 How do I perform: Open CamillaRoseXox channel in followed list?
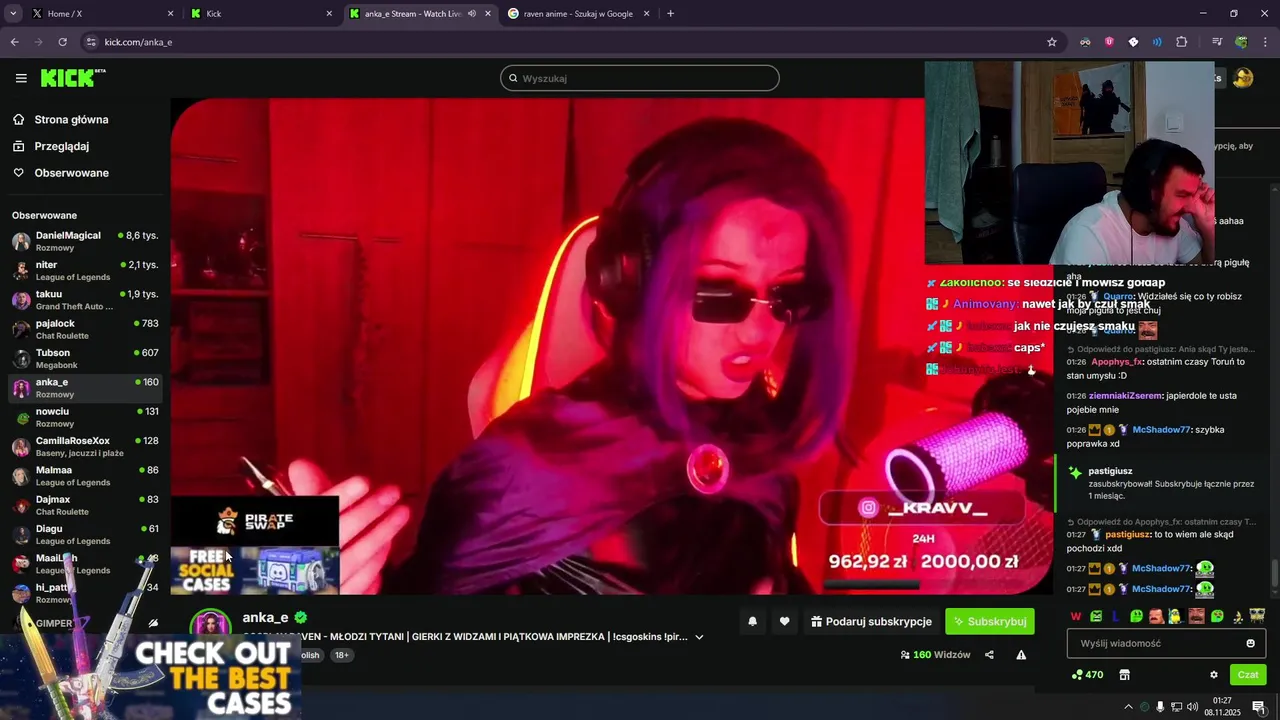click(x=84, y=446)
